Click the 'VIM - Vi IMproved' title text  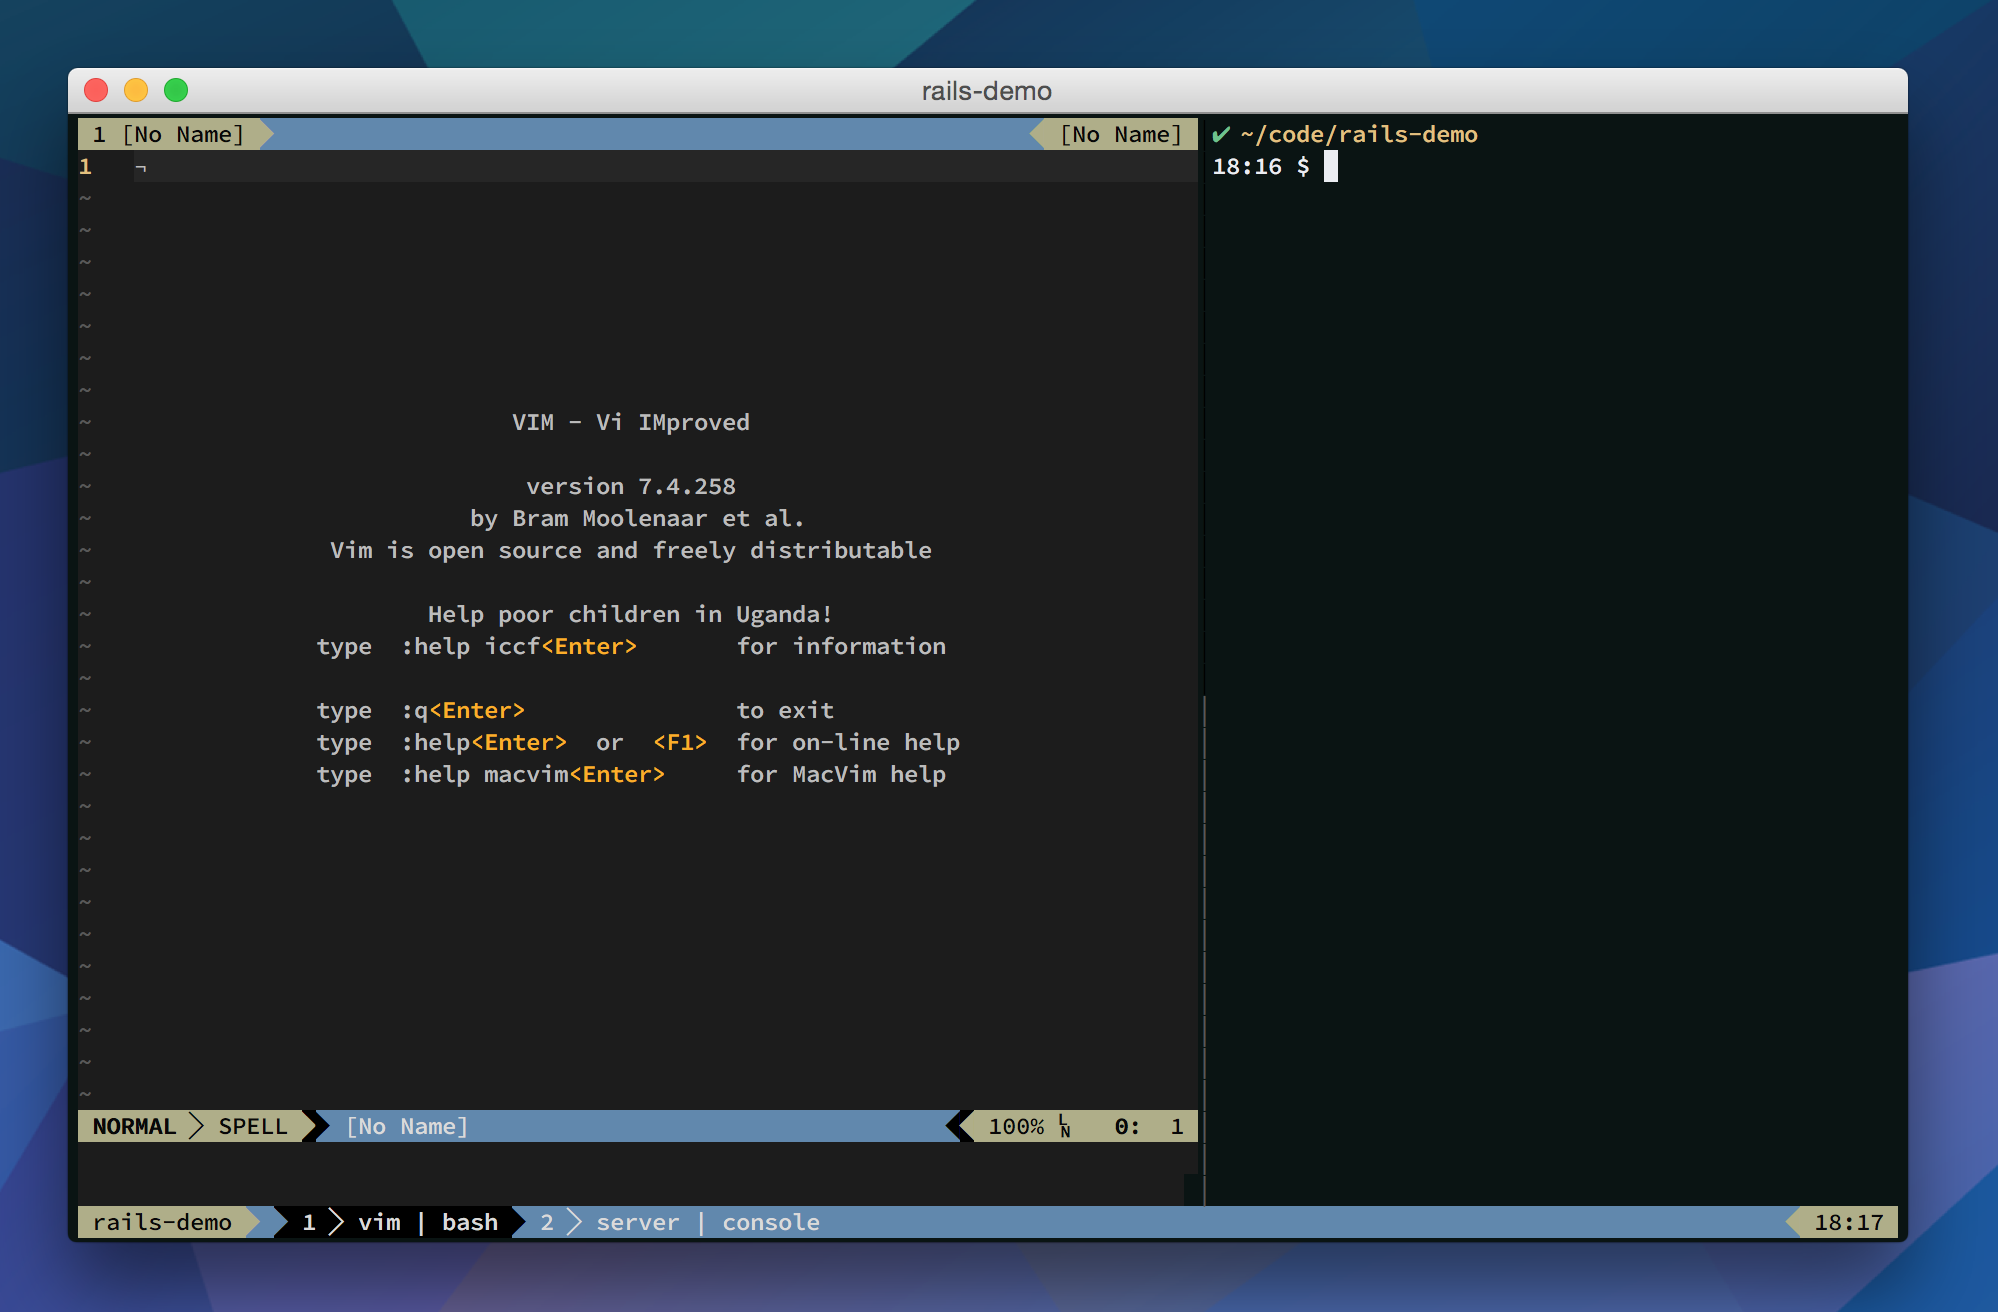click(x=631, y=422)
